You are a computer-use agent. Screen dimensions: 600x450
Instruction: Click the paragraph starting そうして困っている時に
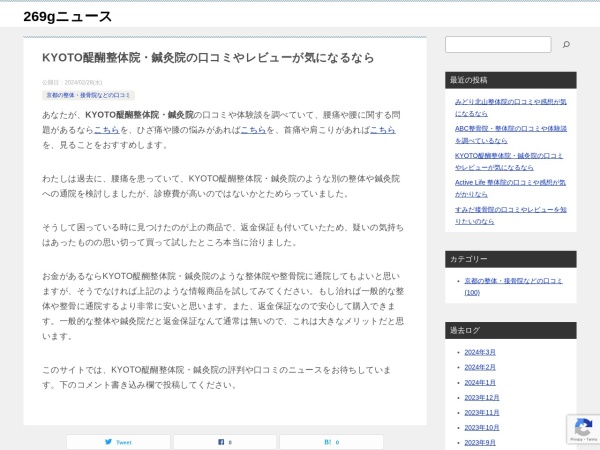(x=223, y=235)
